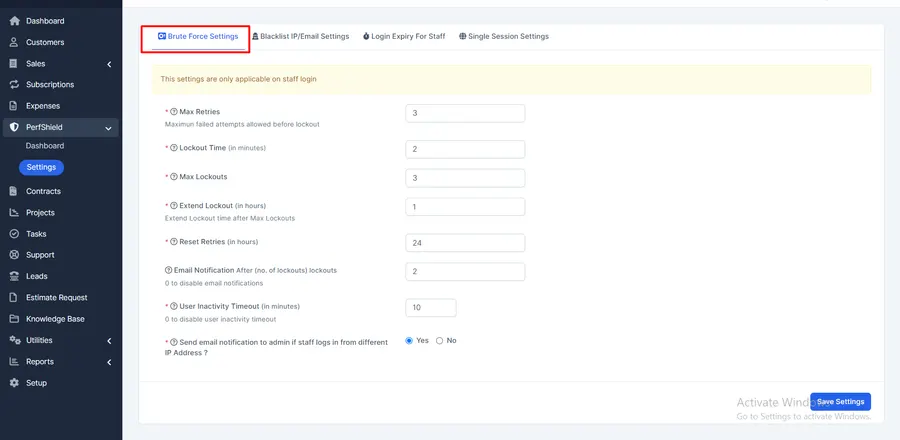Click the Setup gear icon
The height and width of the screenshot is (440, 900).
pyautogui.click(x=14, y=383)
